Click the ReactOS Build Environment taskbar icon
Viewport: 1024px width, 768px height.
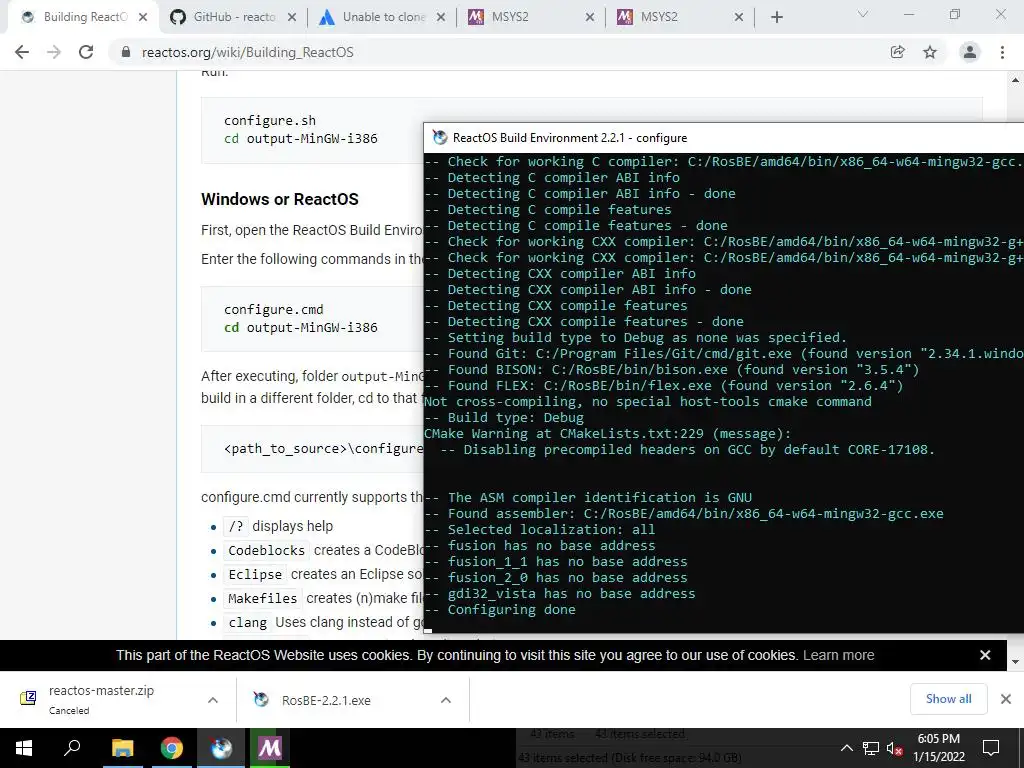click(221, 748)
